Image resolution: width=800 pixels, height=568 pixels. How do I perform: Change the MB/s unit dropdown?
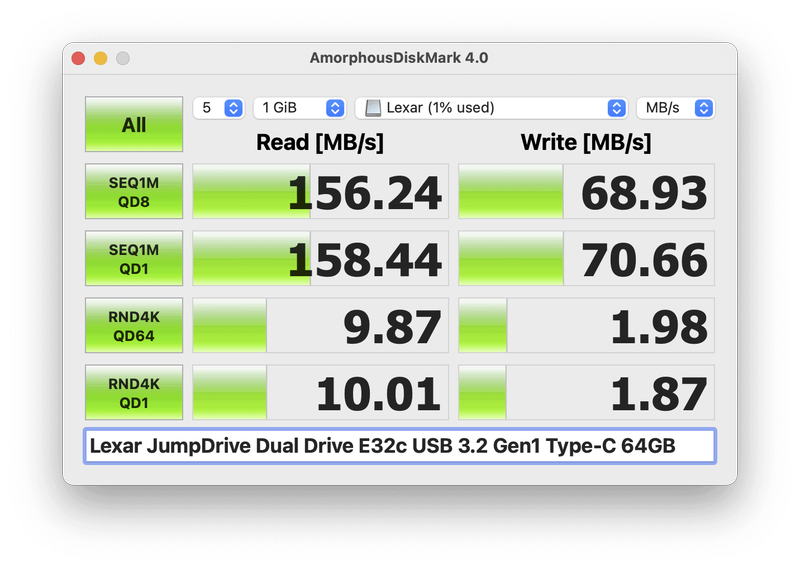coord(675,108)
